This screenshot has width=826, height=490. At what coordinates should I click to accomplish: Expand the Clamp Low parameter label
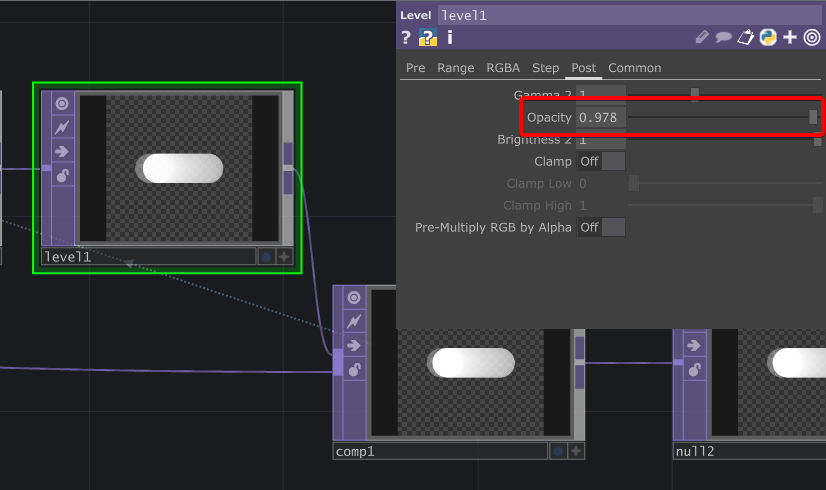(539, 183)
